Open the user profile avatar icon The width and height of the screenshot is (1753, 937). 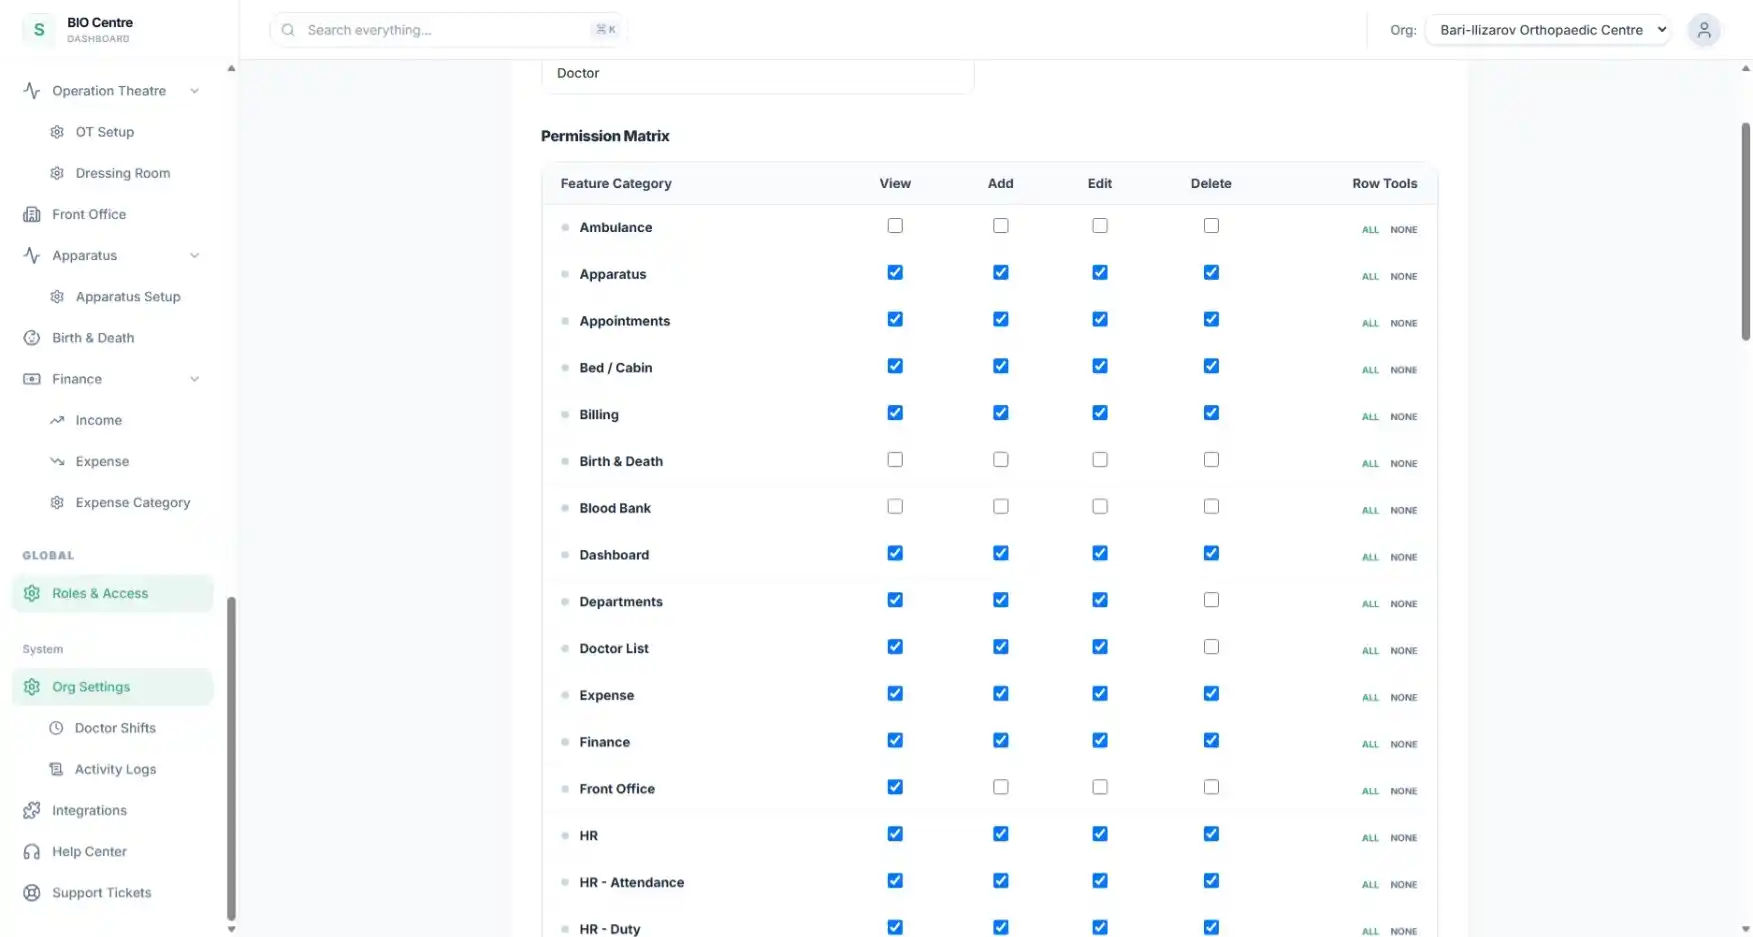(1704, 30)
